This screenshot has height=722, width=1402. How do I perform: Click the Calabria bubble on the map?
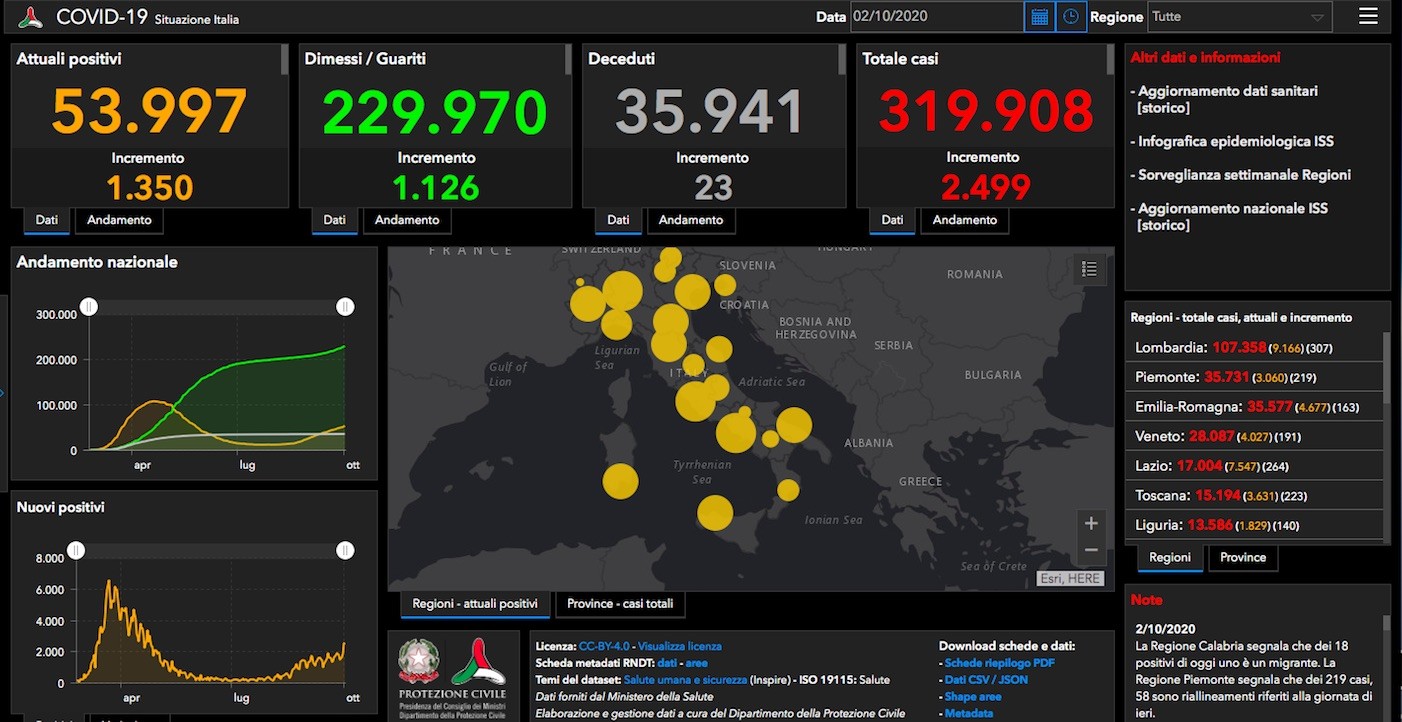[788, 490]
